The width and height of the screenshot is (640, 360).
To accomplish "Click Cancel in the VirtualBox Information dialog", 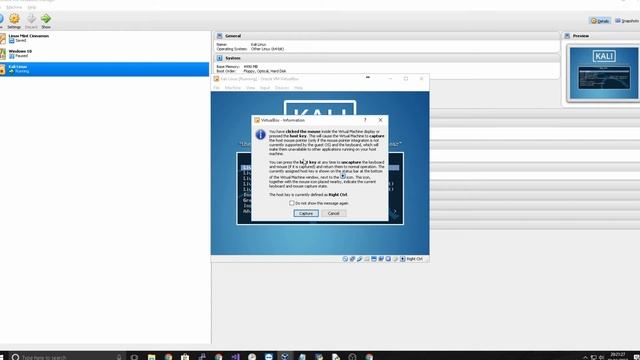I will 333,213.
